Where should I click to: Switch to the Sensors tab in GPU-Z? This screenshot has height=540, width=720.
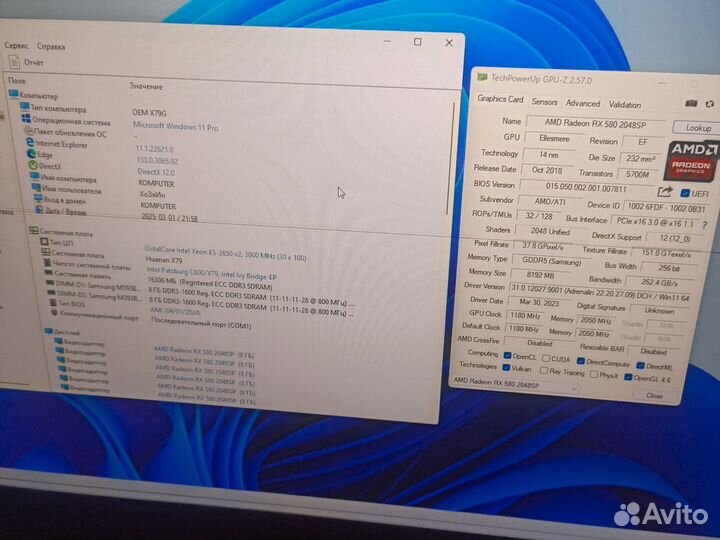544,102
